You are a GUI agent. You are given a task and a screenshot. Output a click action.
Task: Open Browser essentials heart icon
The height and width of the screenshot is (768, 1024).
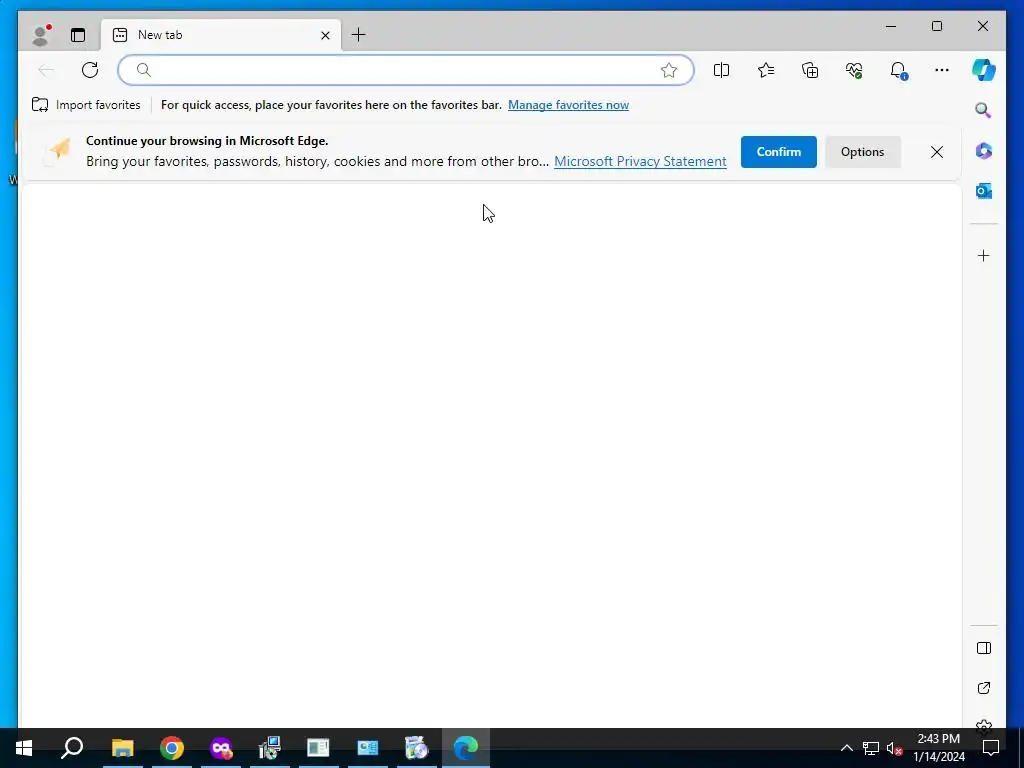(x=854, y=70)
